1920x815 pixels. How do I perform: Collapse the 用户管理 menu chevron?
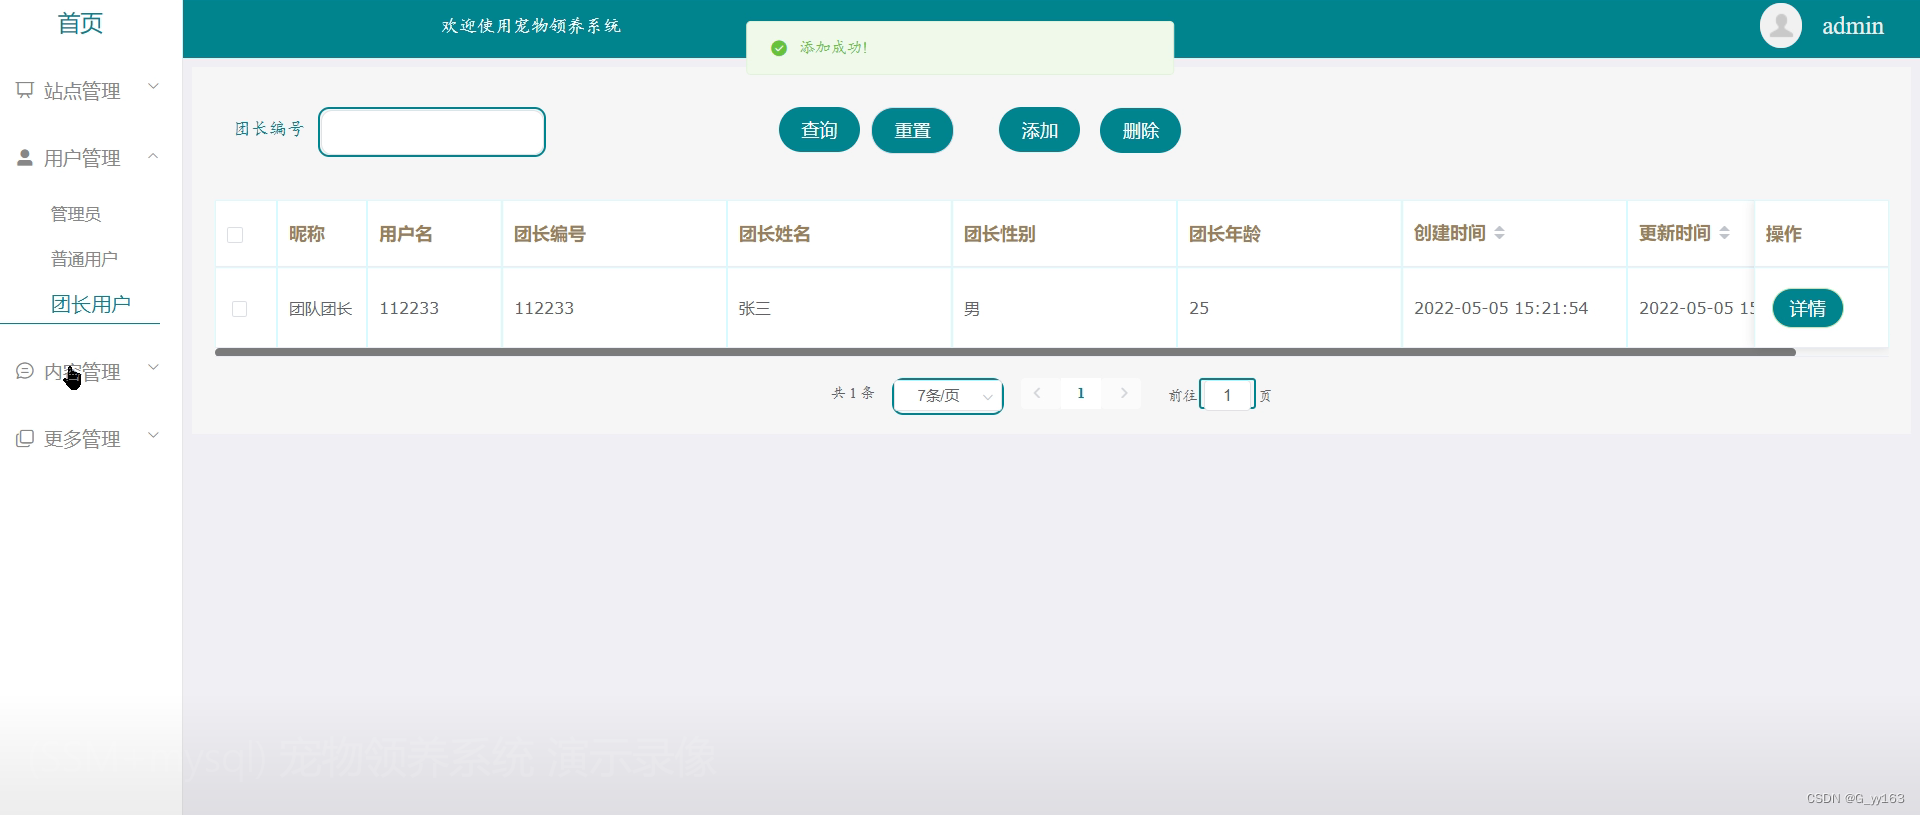(x=154, y=156)
